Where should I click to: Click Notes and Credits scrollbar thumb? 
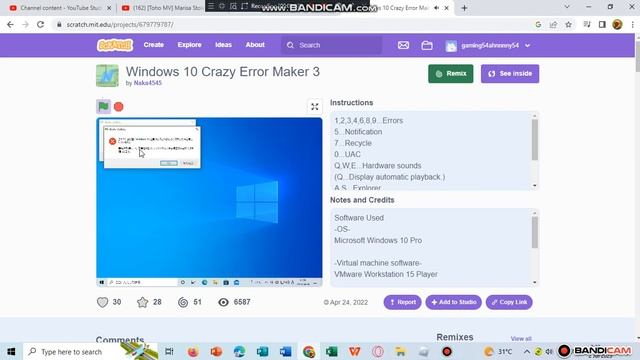pyautogui.click(x=535, y=232)
